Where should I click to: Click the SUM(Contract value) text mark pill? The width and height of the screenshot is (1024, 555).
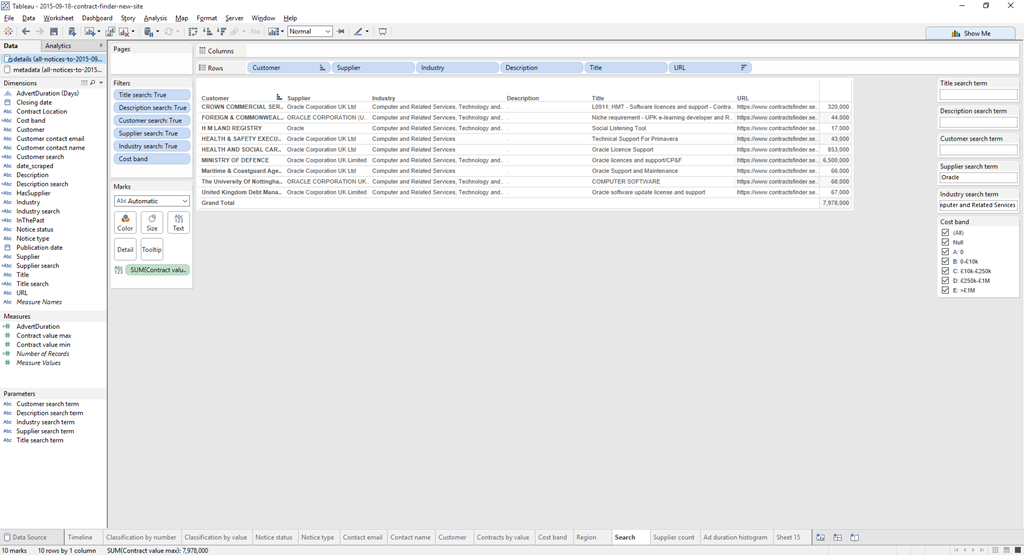tap(157, 270)
